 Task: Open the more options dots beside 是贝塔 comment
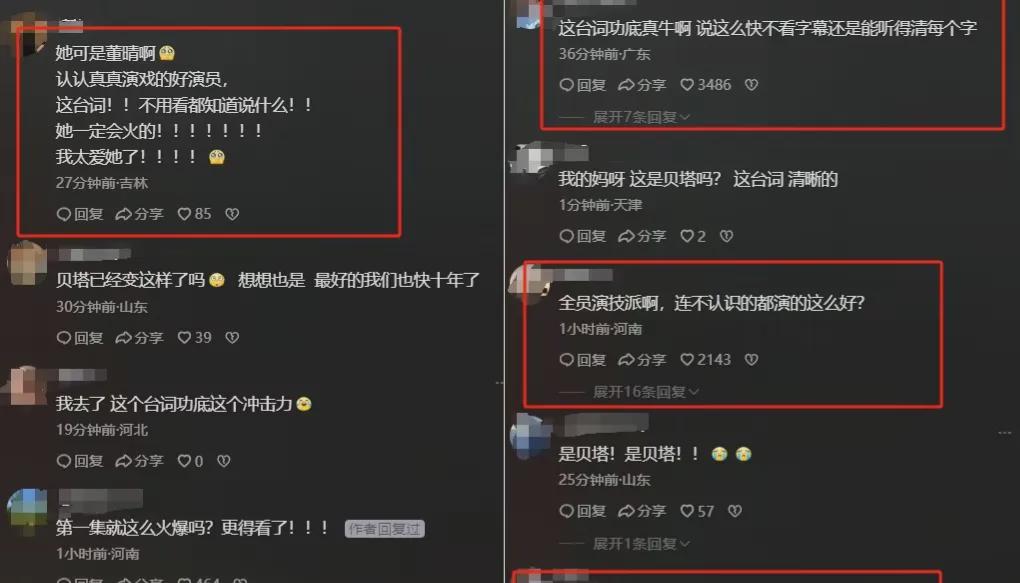1004,433
